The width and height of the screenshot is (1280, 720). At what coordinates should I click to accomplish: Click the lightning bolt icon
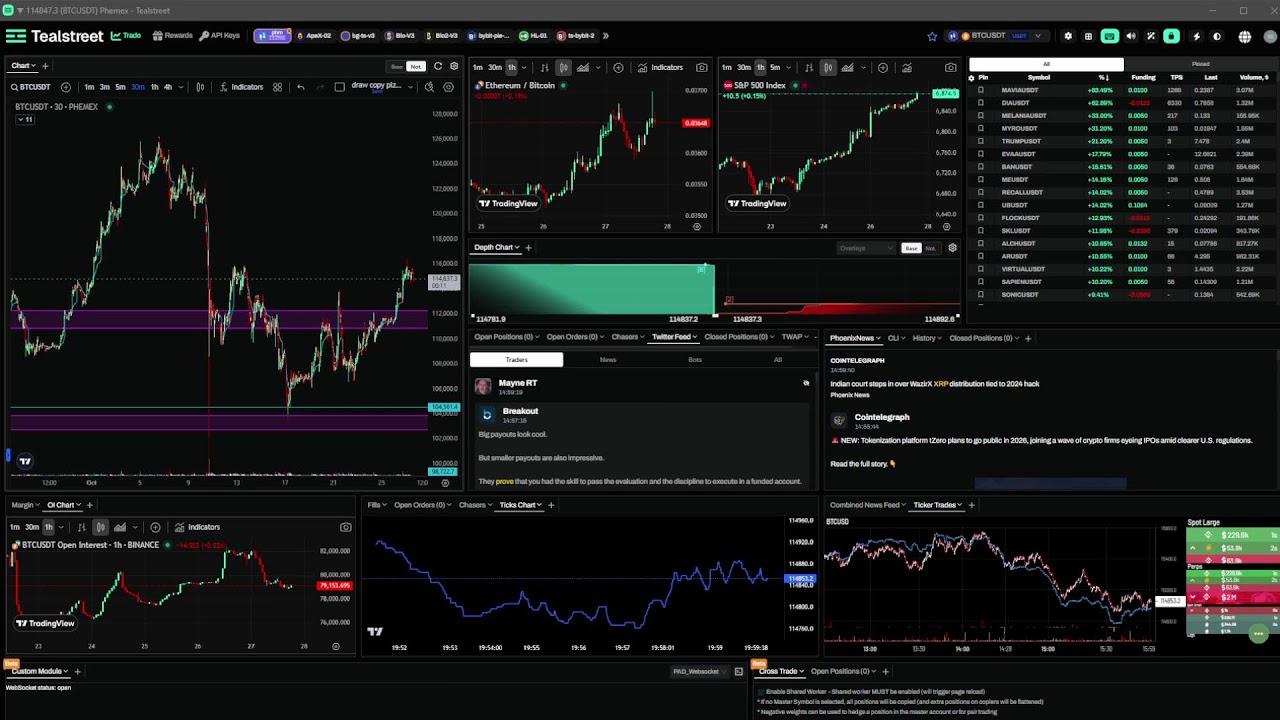tap(1196, 36)
